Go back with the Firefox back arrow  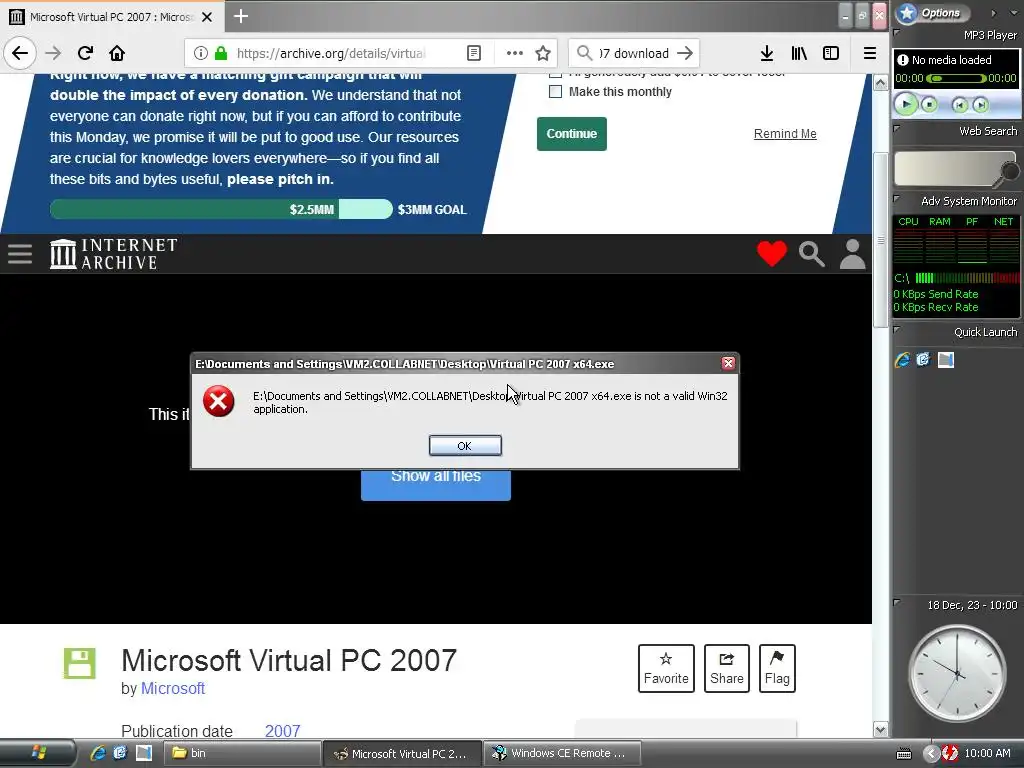[20, 53]
